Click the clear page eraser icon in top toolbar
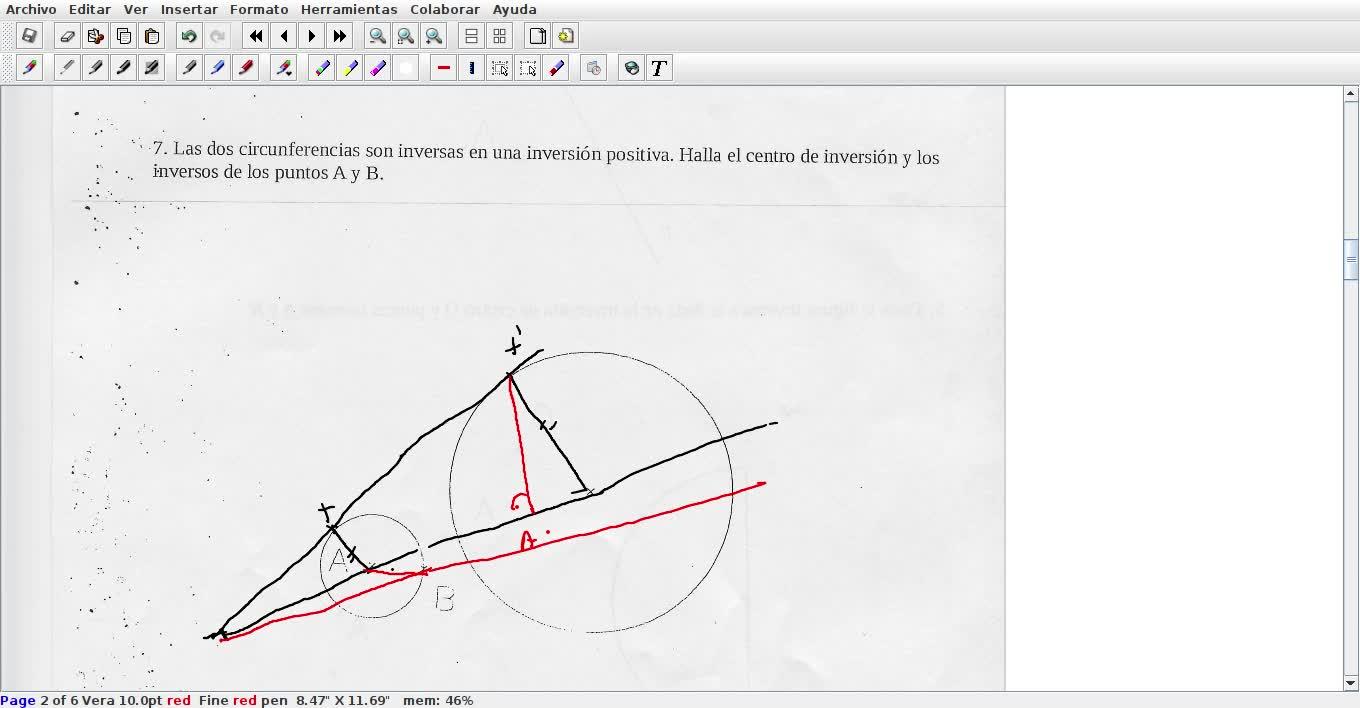Viewport: 1360px width, 708px height. pyautogui.click(x=68, y=36)
